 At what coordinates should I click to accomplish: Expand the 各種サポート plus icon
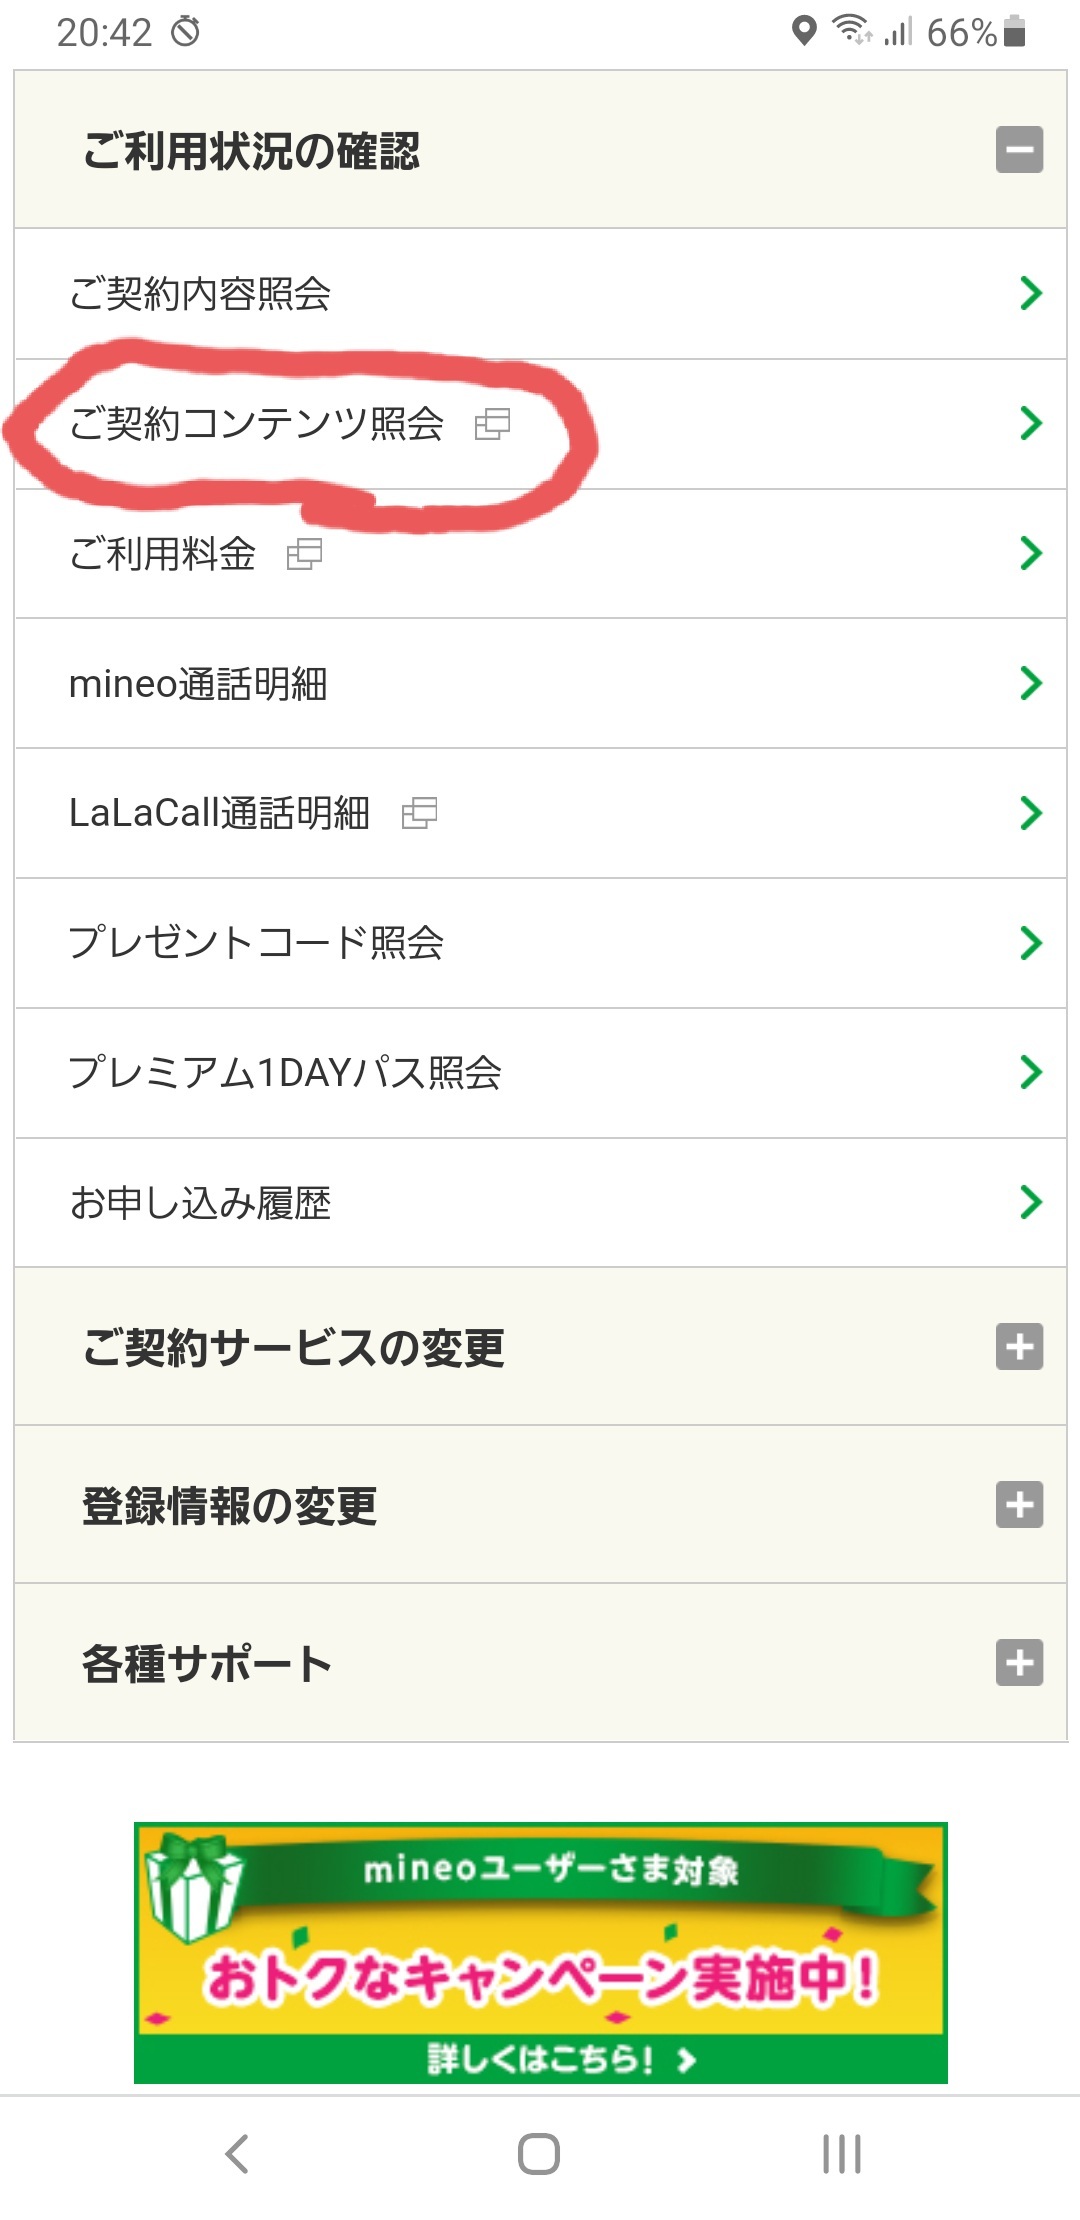(1019, 1662)
